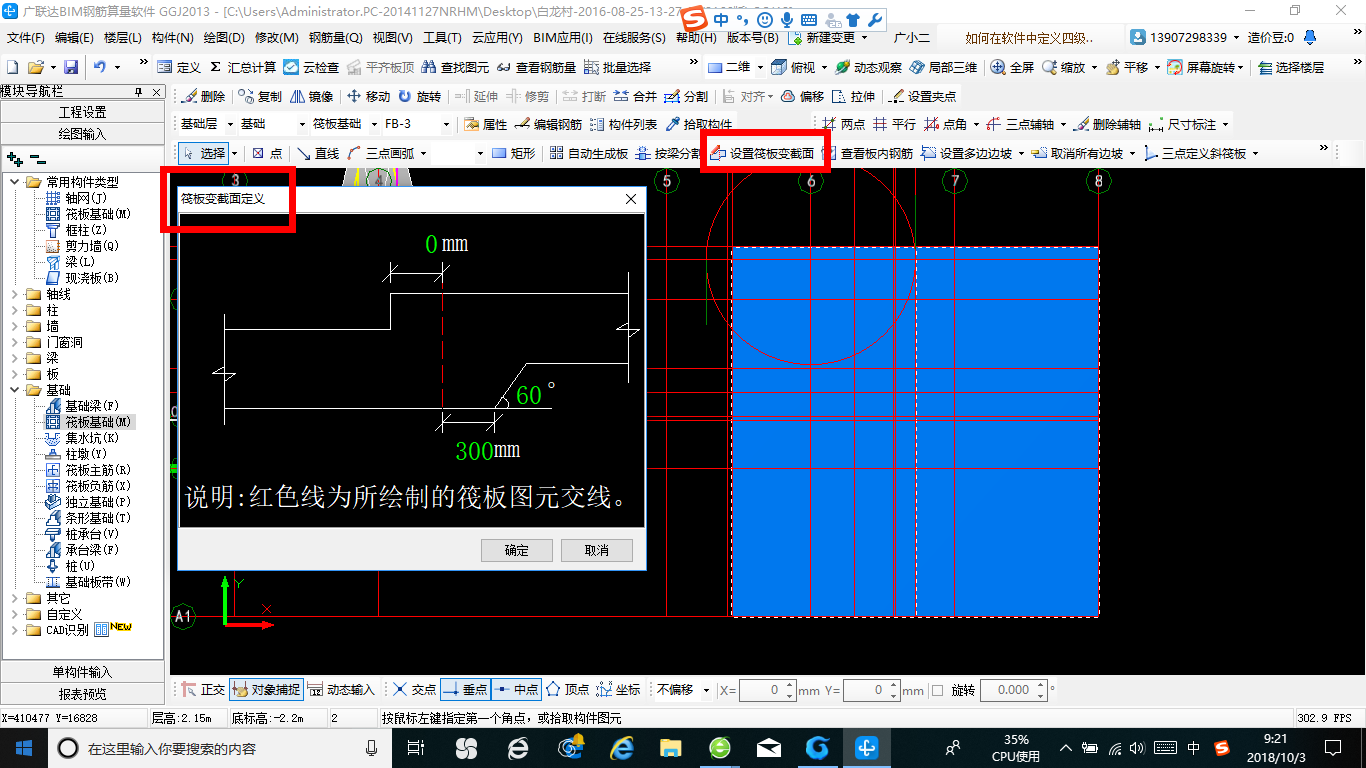This screenshot has width=1366, height=768.
Task: Click 取消 in 筏板变截面定义 dialog
Action: [597, 550]
